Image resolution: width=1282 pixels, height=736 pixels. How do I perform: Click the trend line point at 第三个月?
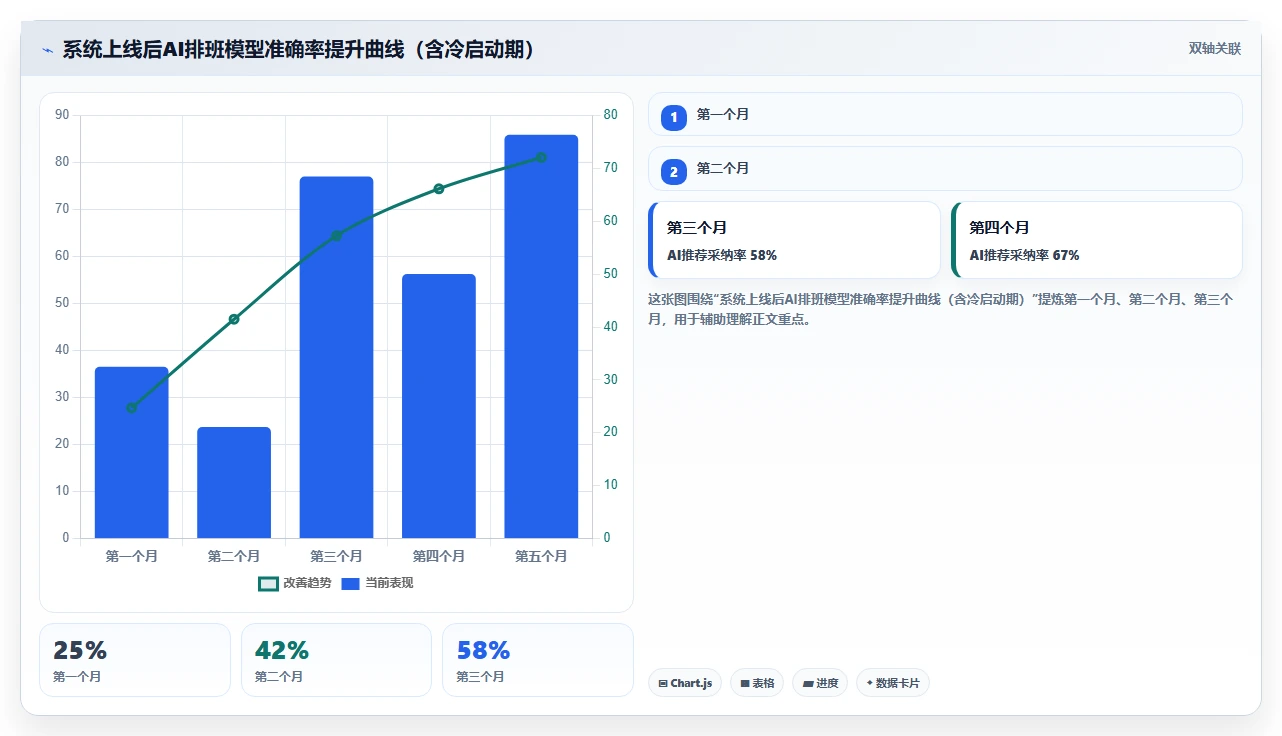(336, 235)
